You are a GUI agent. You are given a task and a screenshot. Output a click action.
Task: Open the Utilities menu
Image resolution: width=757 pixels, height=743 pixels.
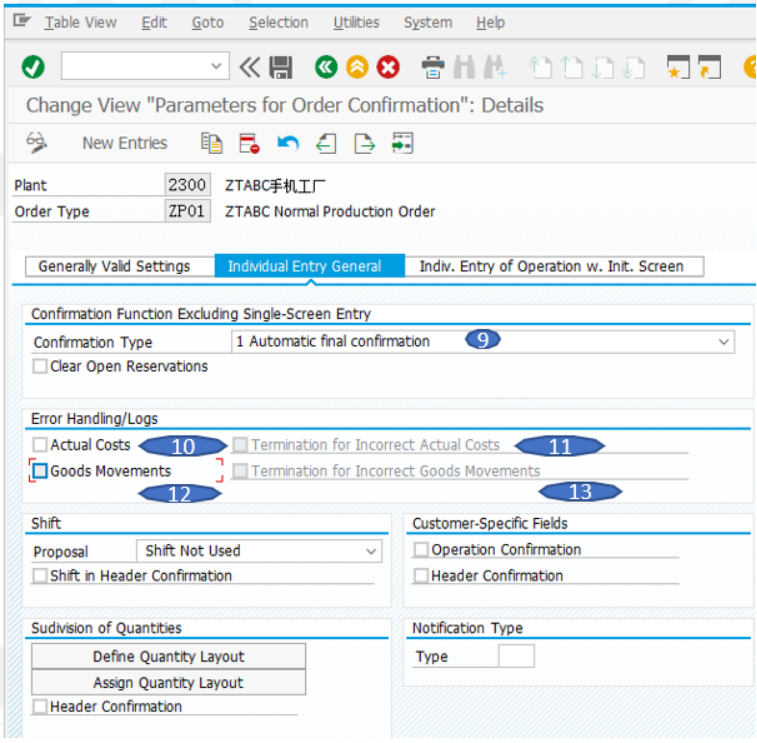click(356, 22)
